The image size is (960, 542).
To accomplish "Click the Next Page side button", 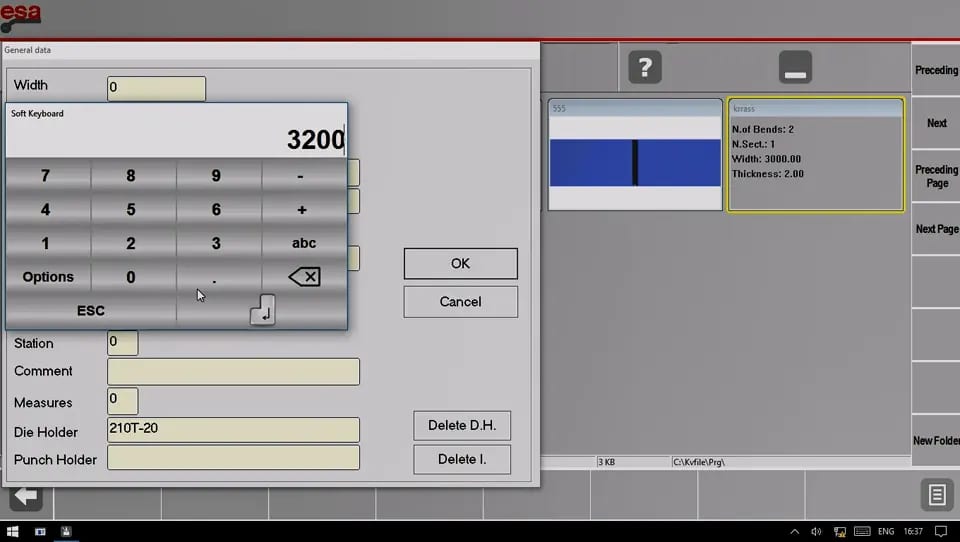I will pyautogui.click(x=936, y=228).
